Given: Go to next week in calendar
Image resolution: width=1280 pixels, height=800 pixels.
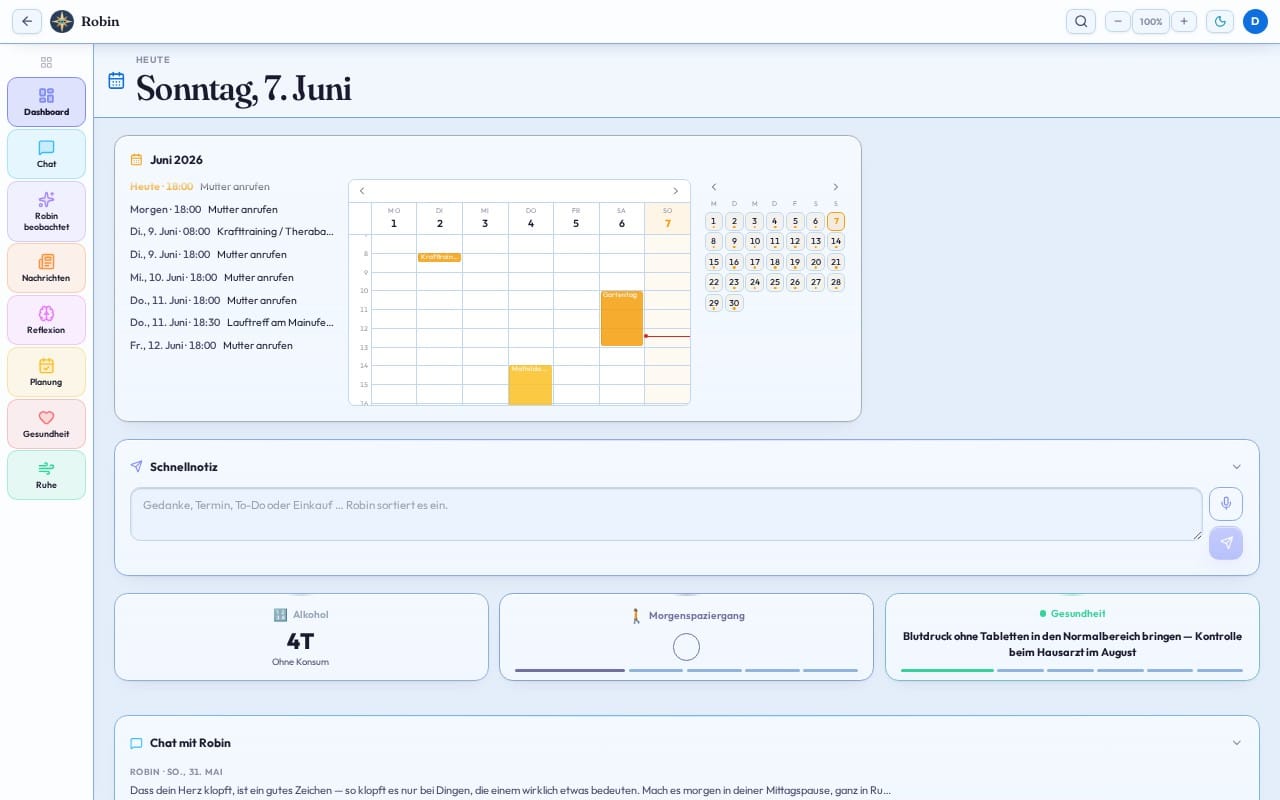Looking at the screenshot, I should point(675,191).
